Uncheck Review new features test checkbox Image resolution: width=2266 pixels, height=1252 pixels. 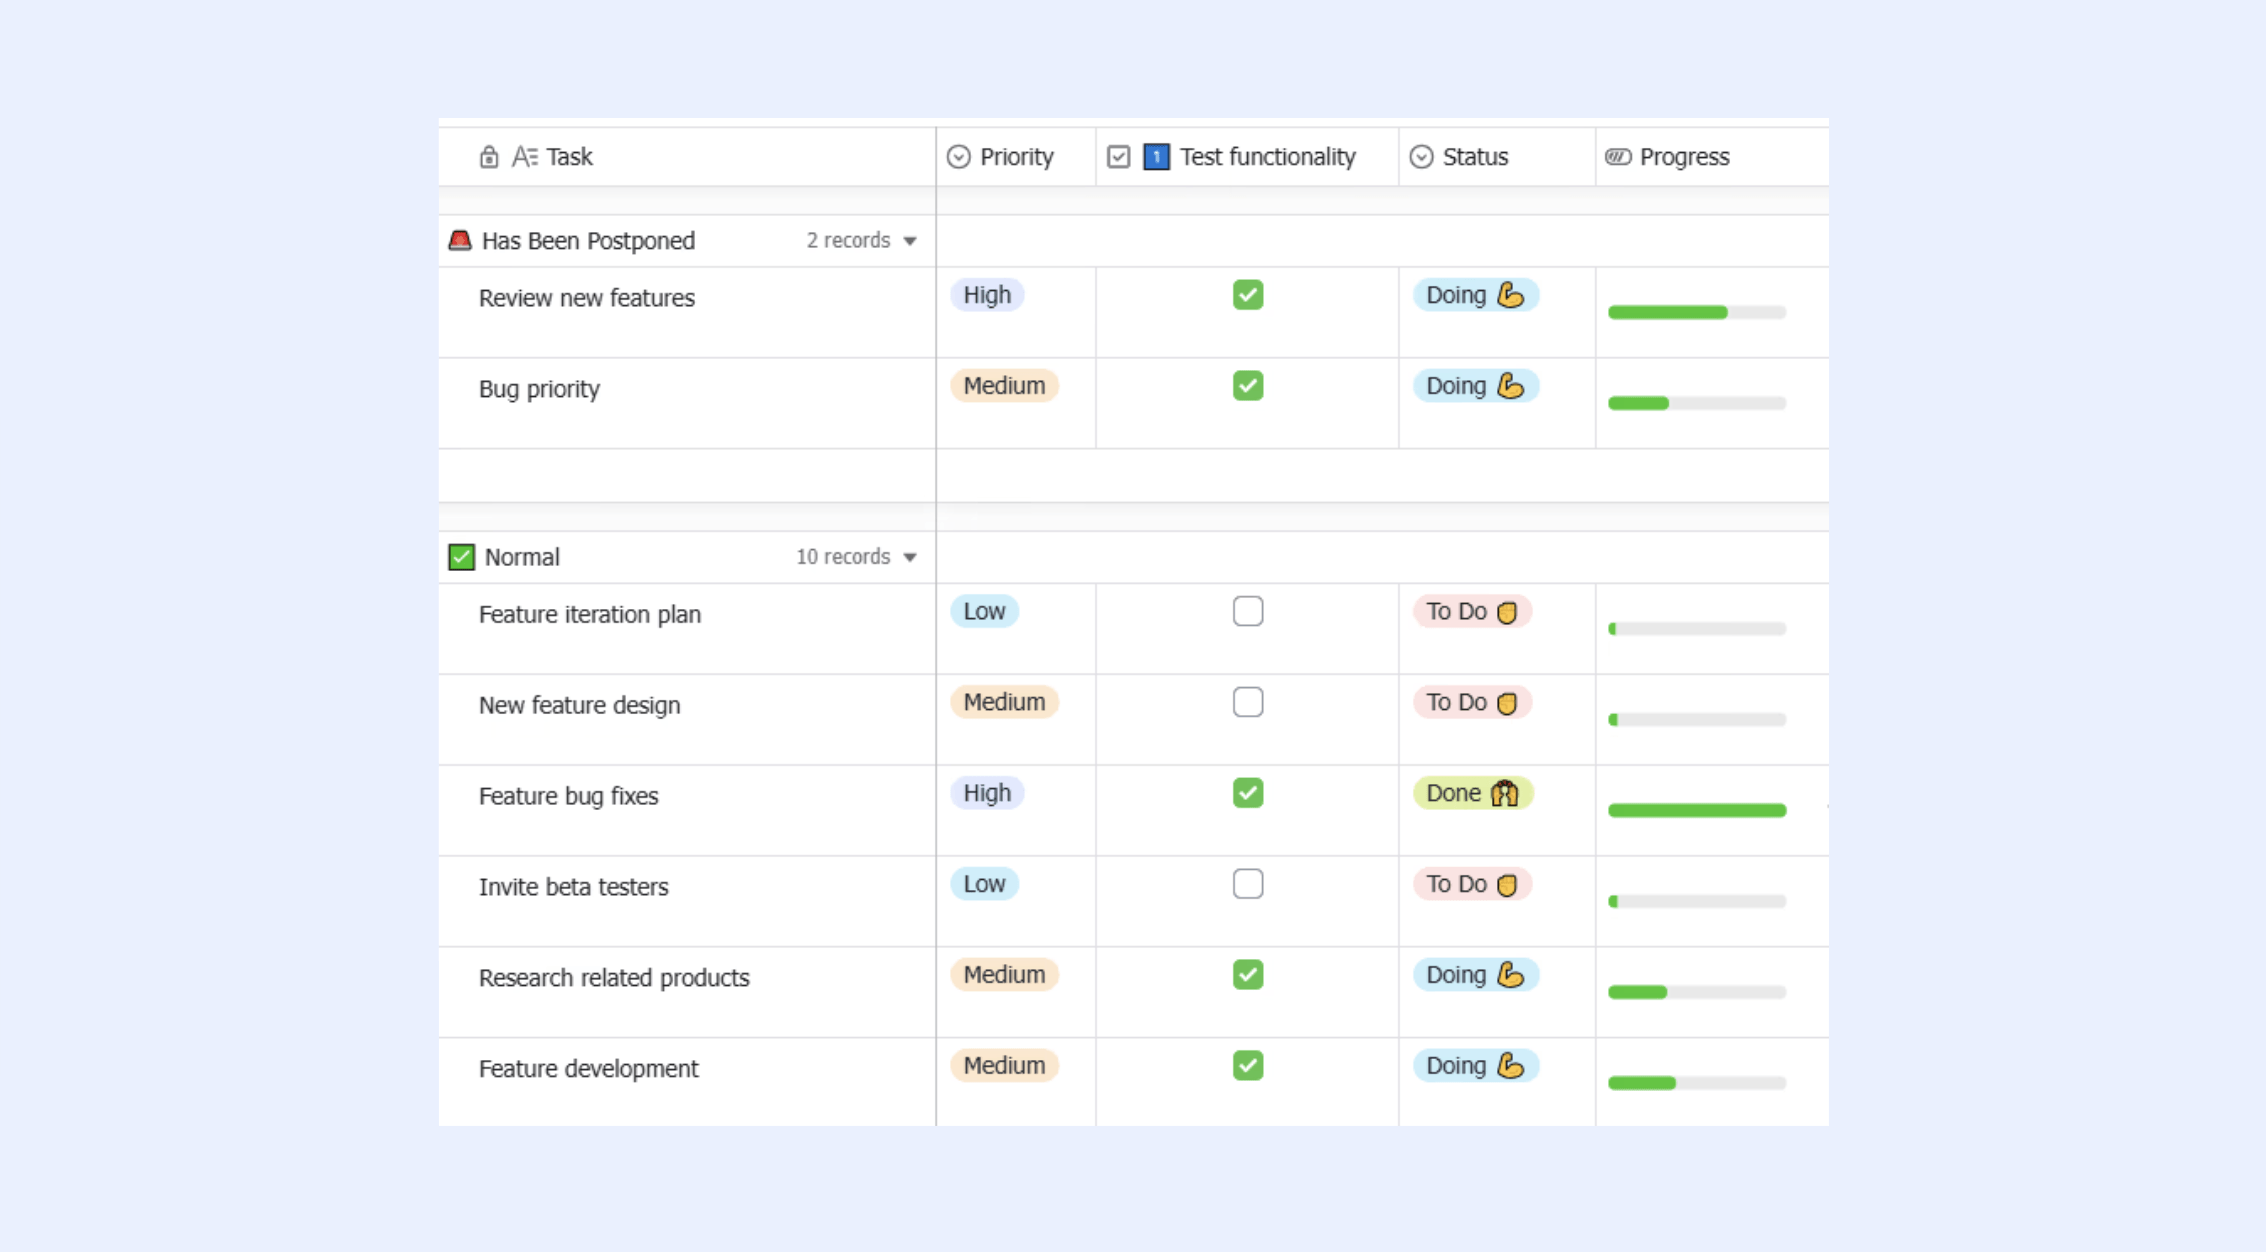click(1248, 295)
